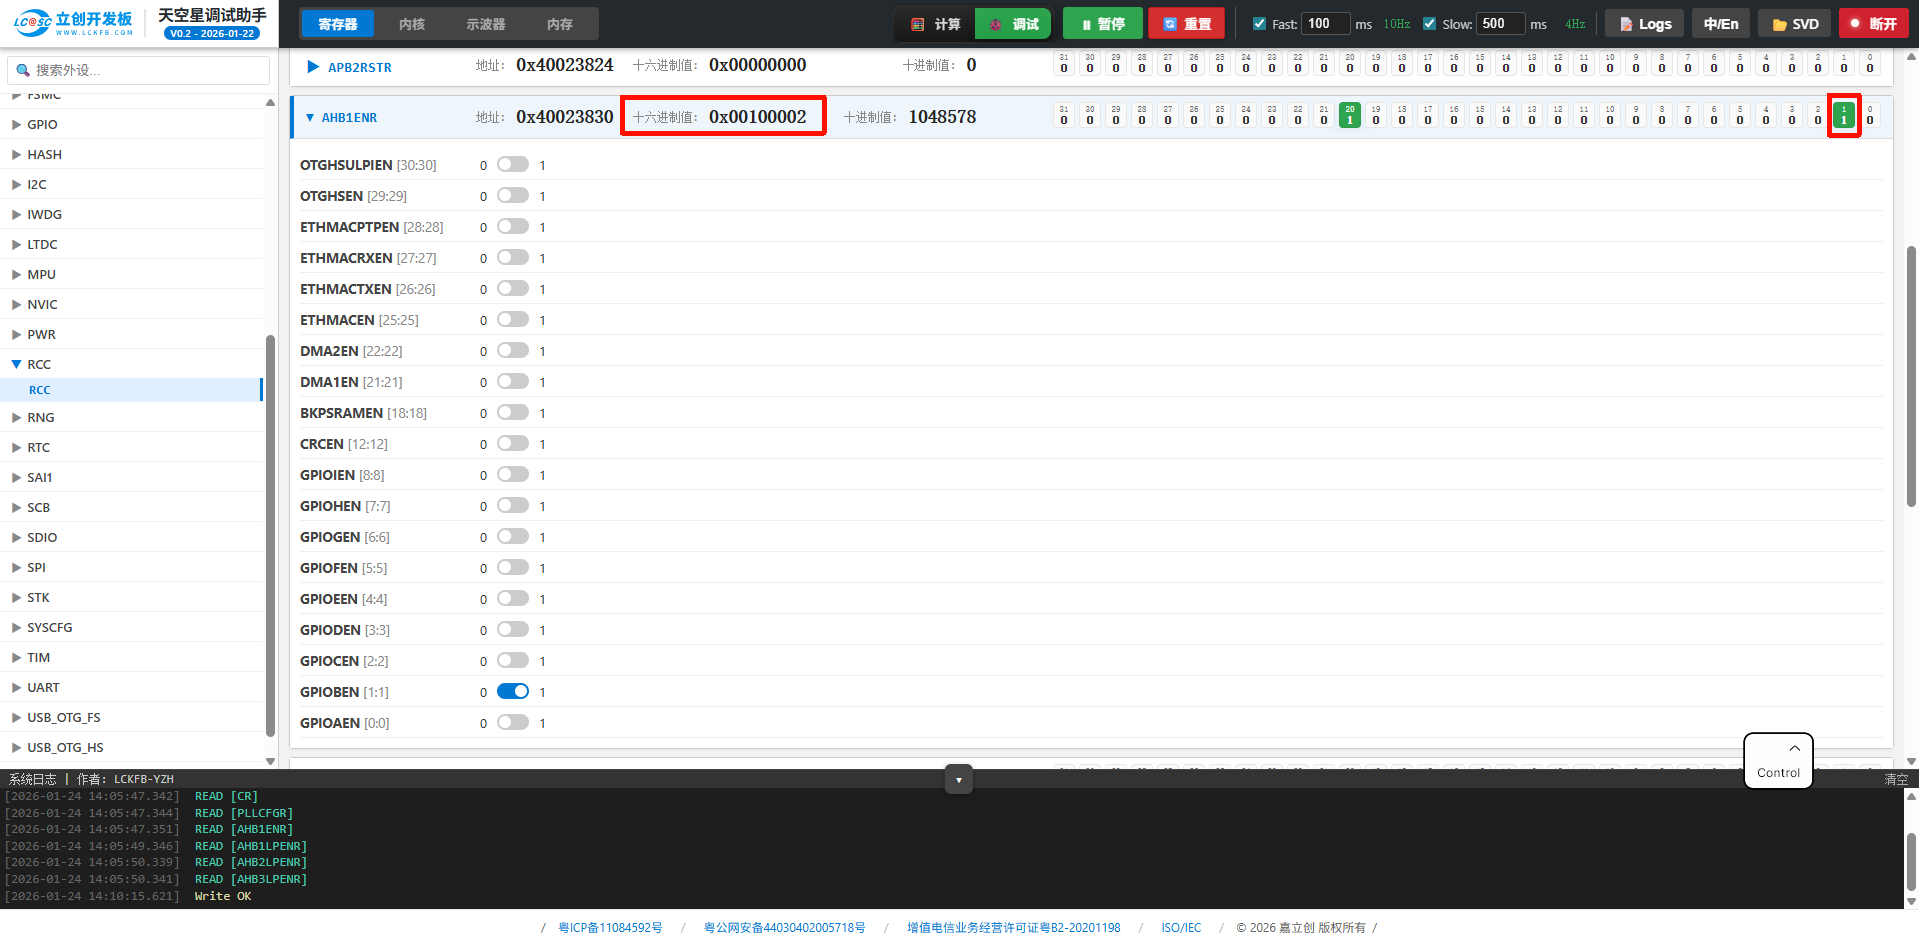Clear the log with 清空 link
The width and height of the screenshot is (1919, 935).
1895,779
